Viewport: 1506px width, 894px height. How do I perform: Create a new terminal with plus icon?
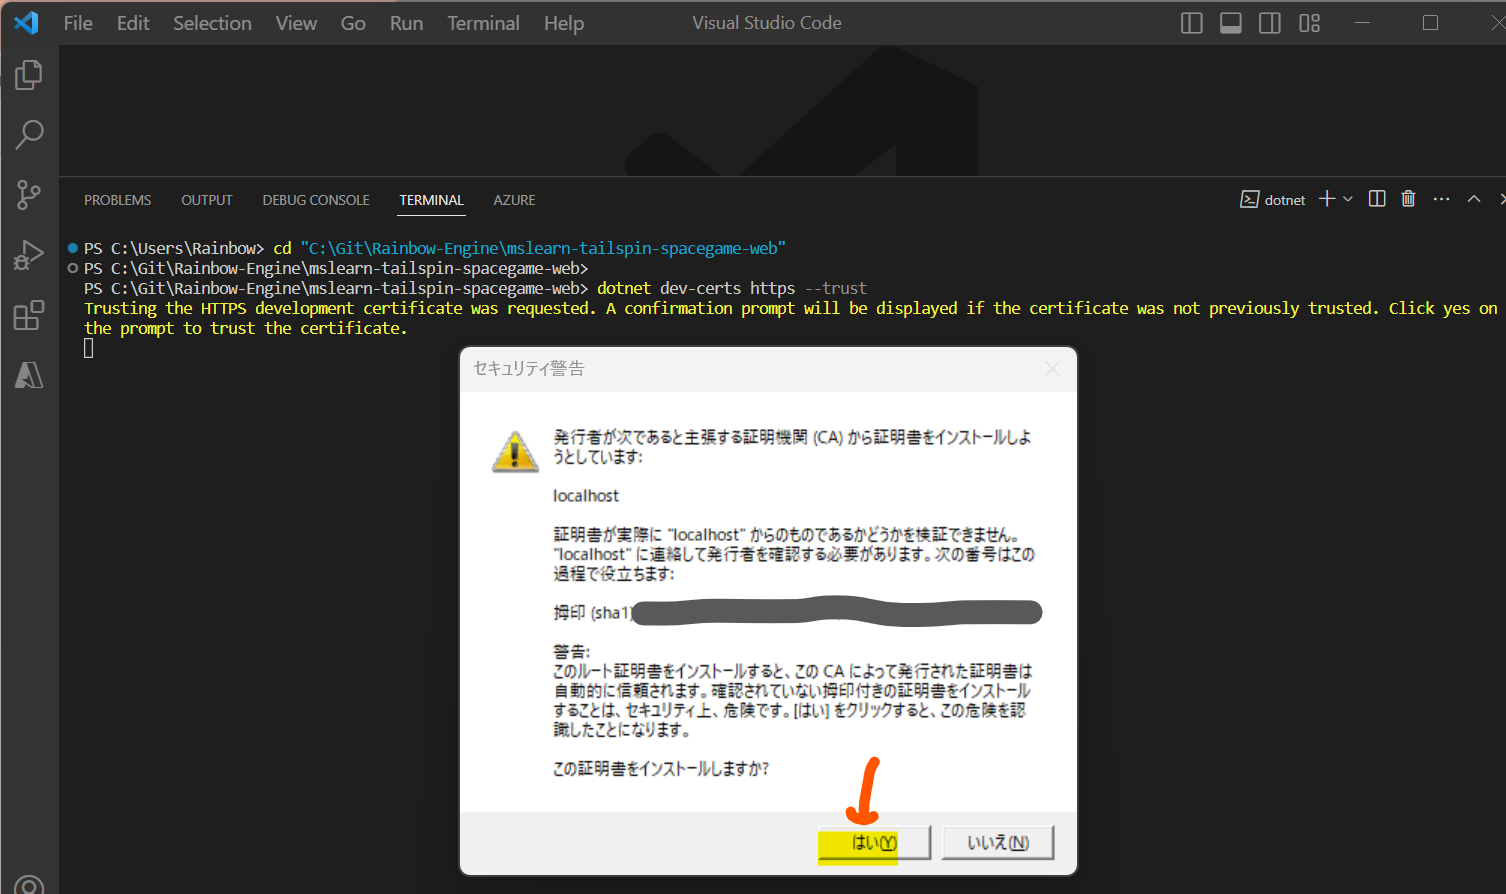(1327, 199)
